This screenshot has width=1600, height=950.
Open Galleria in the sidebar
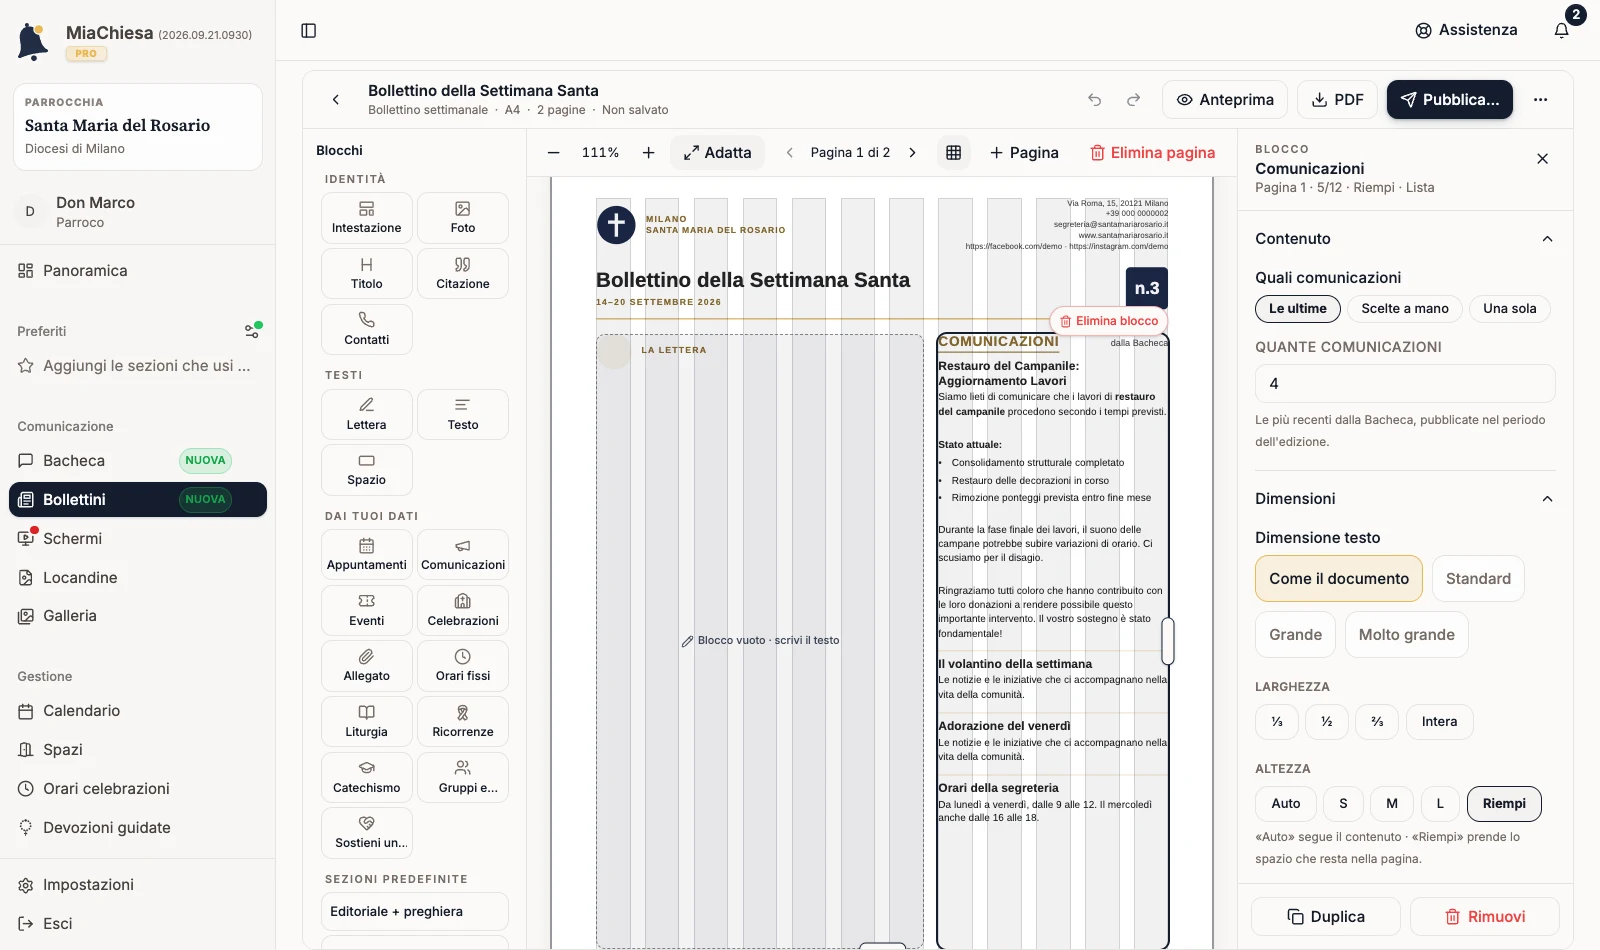click(138, 616)
